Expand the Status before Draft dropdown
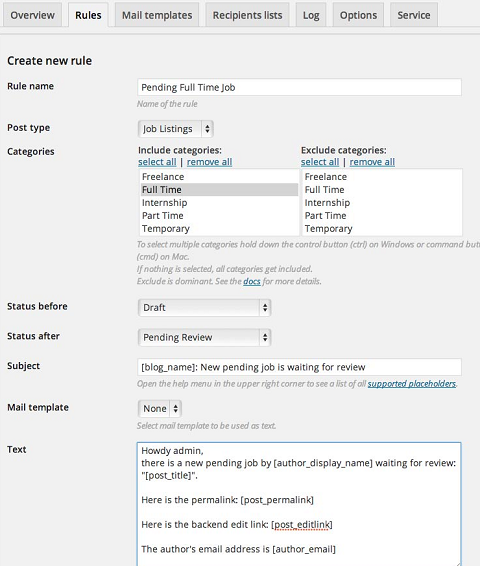This screenshot has height=566, width=480. [204, 308]
